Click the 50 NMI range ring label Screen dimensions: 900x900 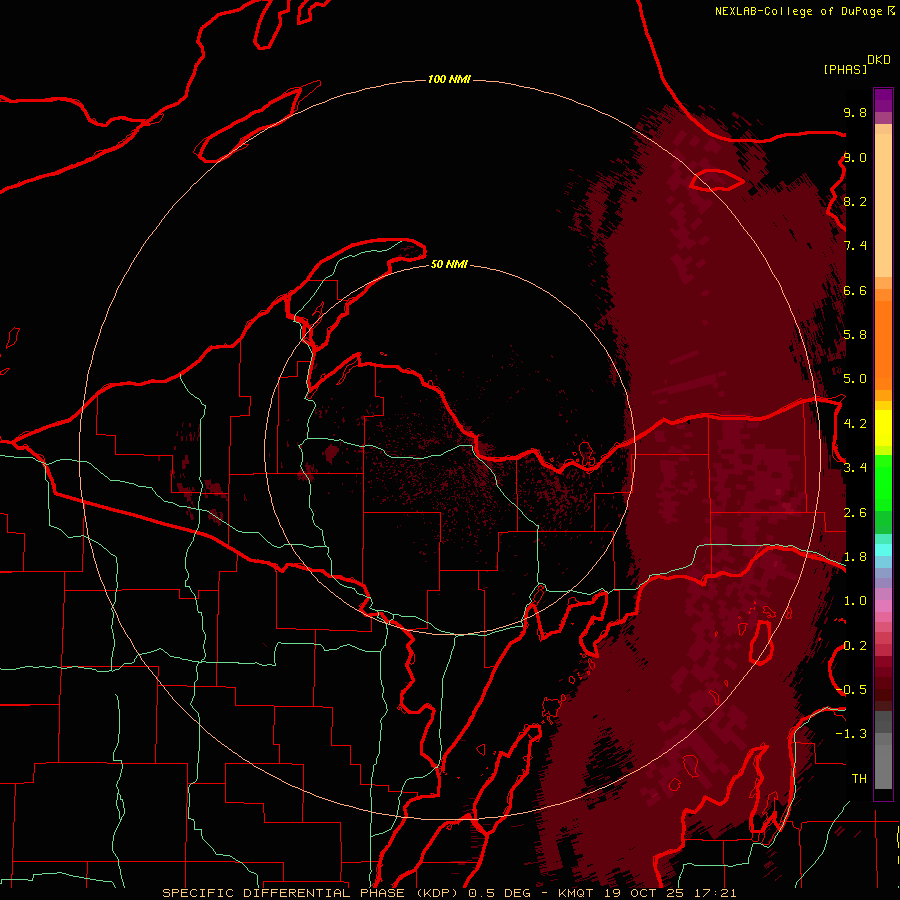[449, 264]
